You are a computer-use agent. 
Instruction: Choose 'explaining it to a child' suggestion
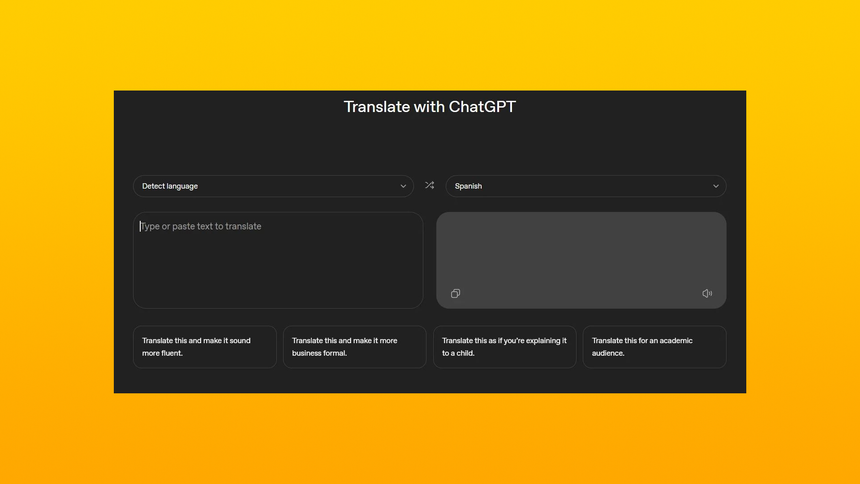(505, 347)
